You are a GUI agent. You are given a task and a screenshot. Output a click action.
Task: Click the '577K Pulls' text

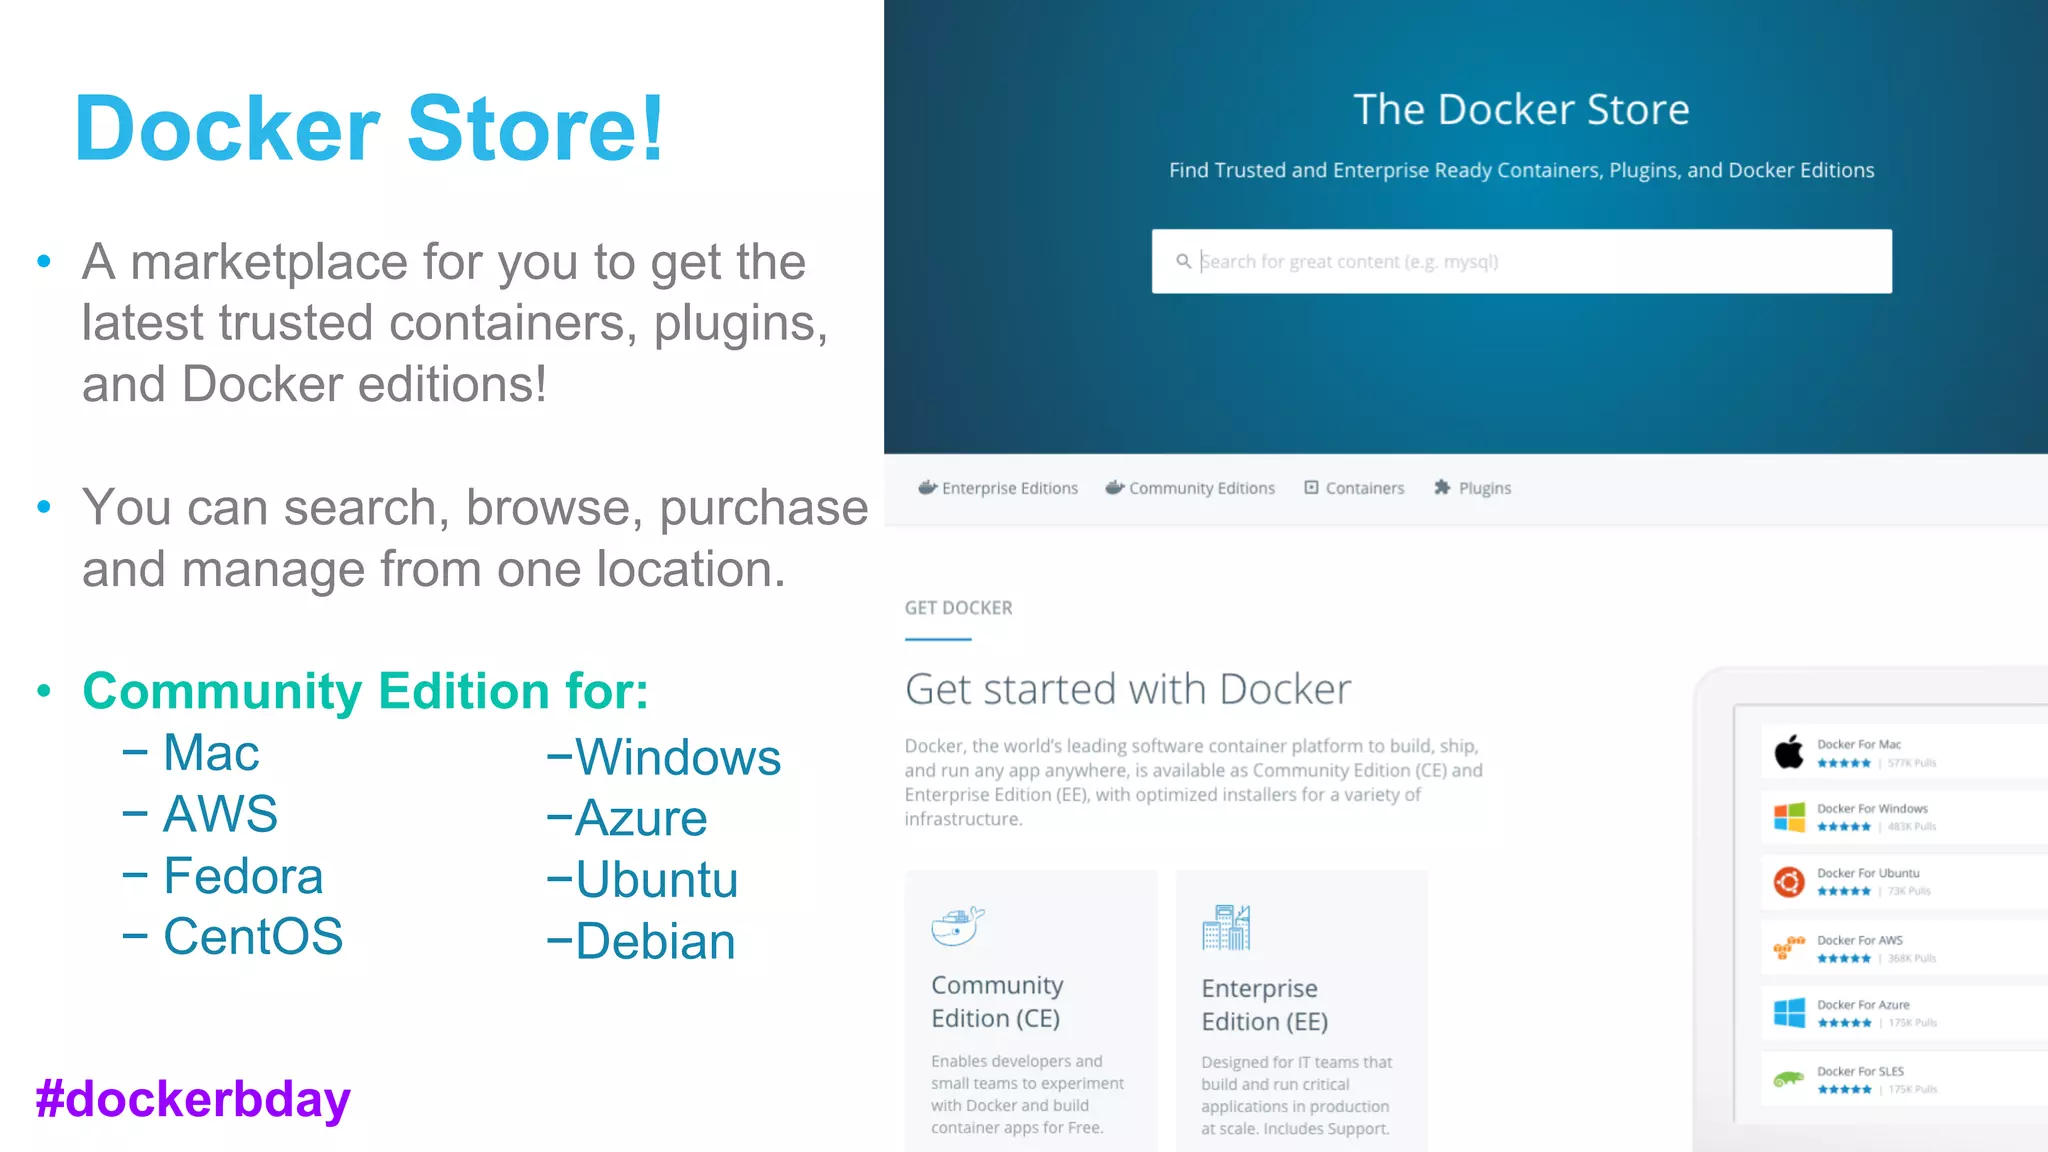coord(1912,763)
